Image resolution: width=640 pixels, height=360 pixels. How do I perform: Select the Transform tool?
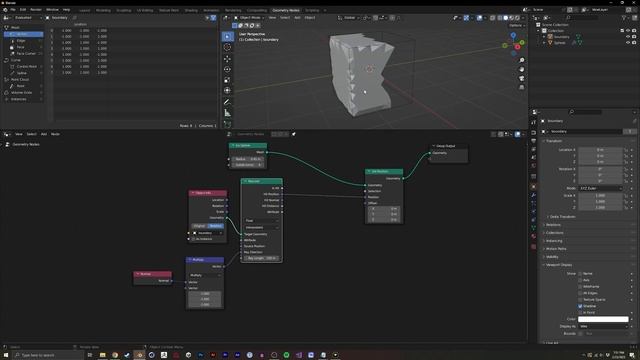coord(227,91)
